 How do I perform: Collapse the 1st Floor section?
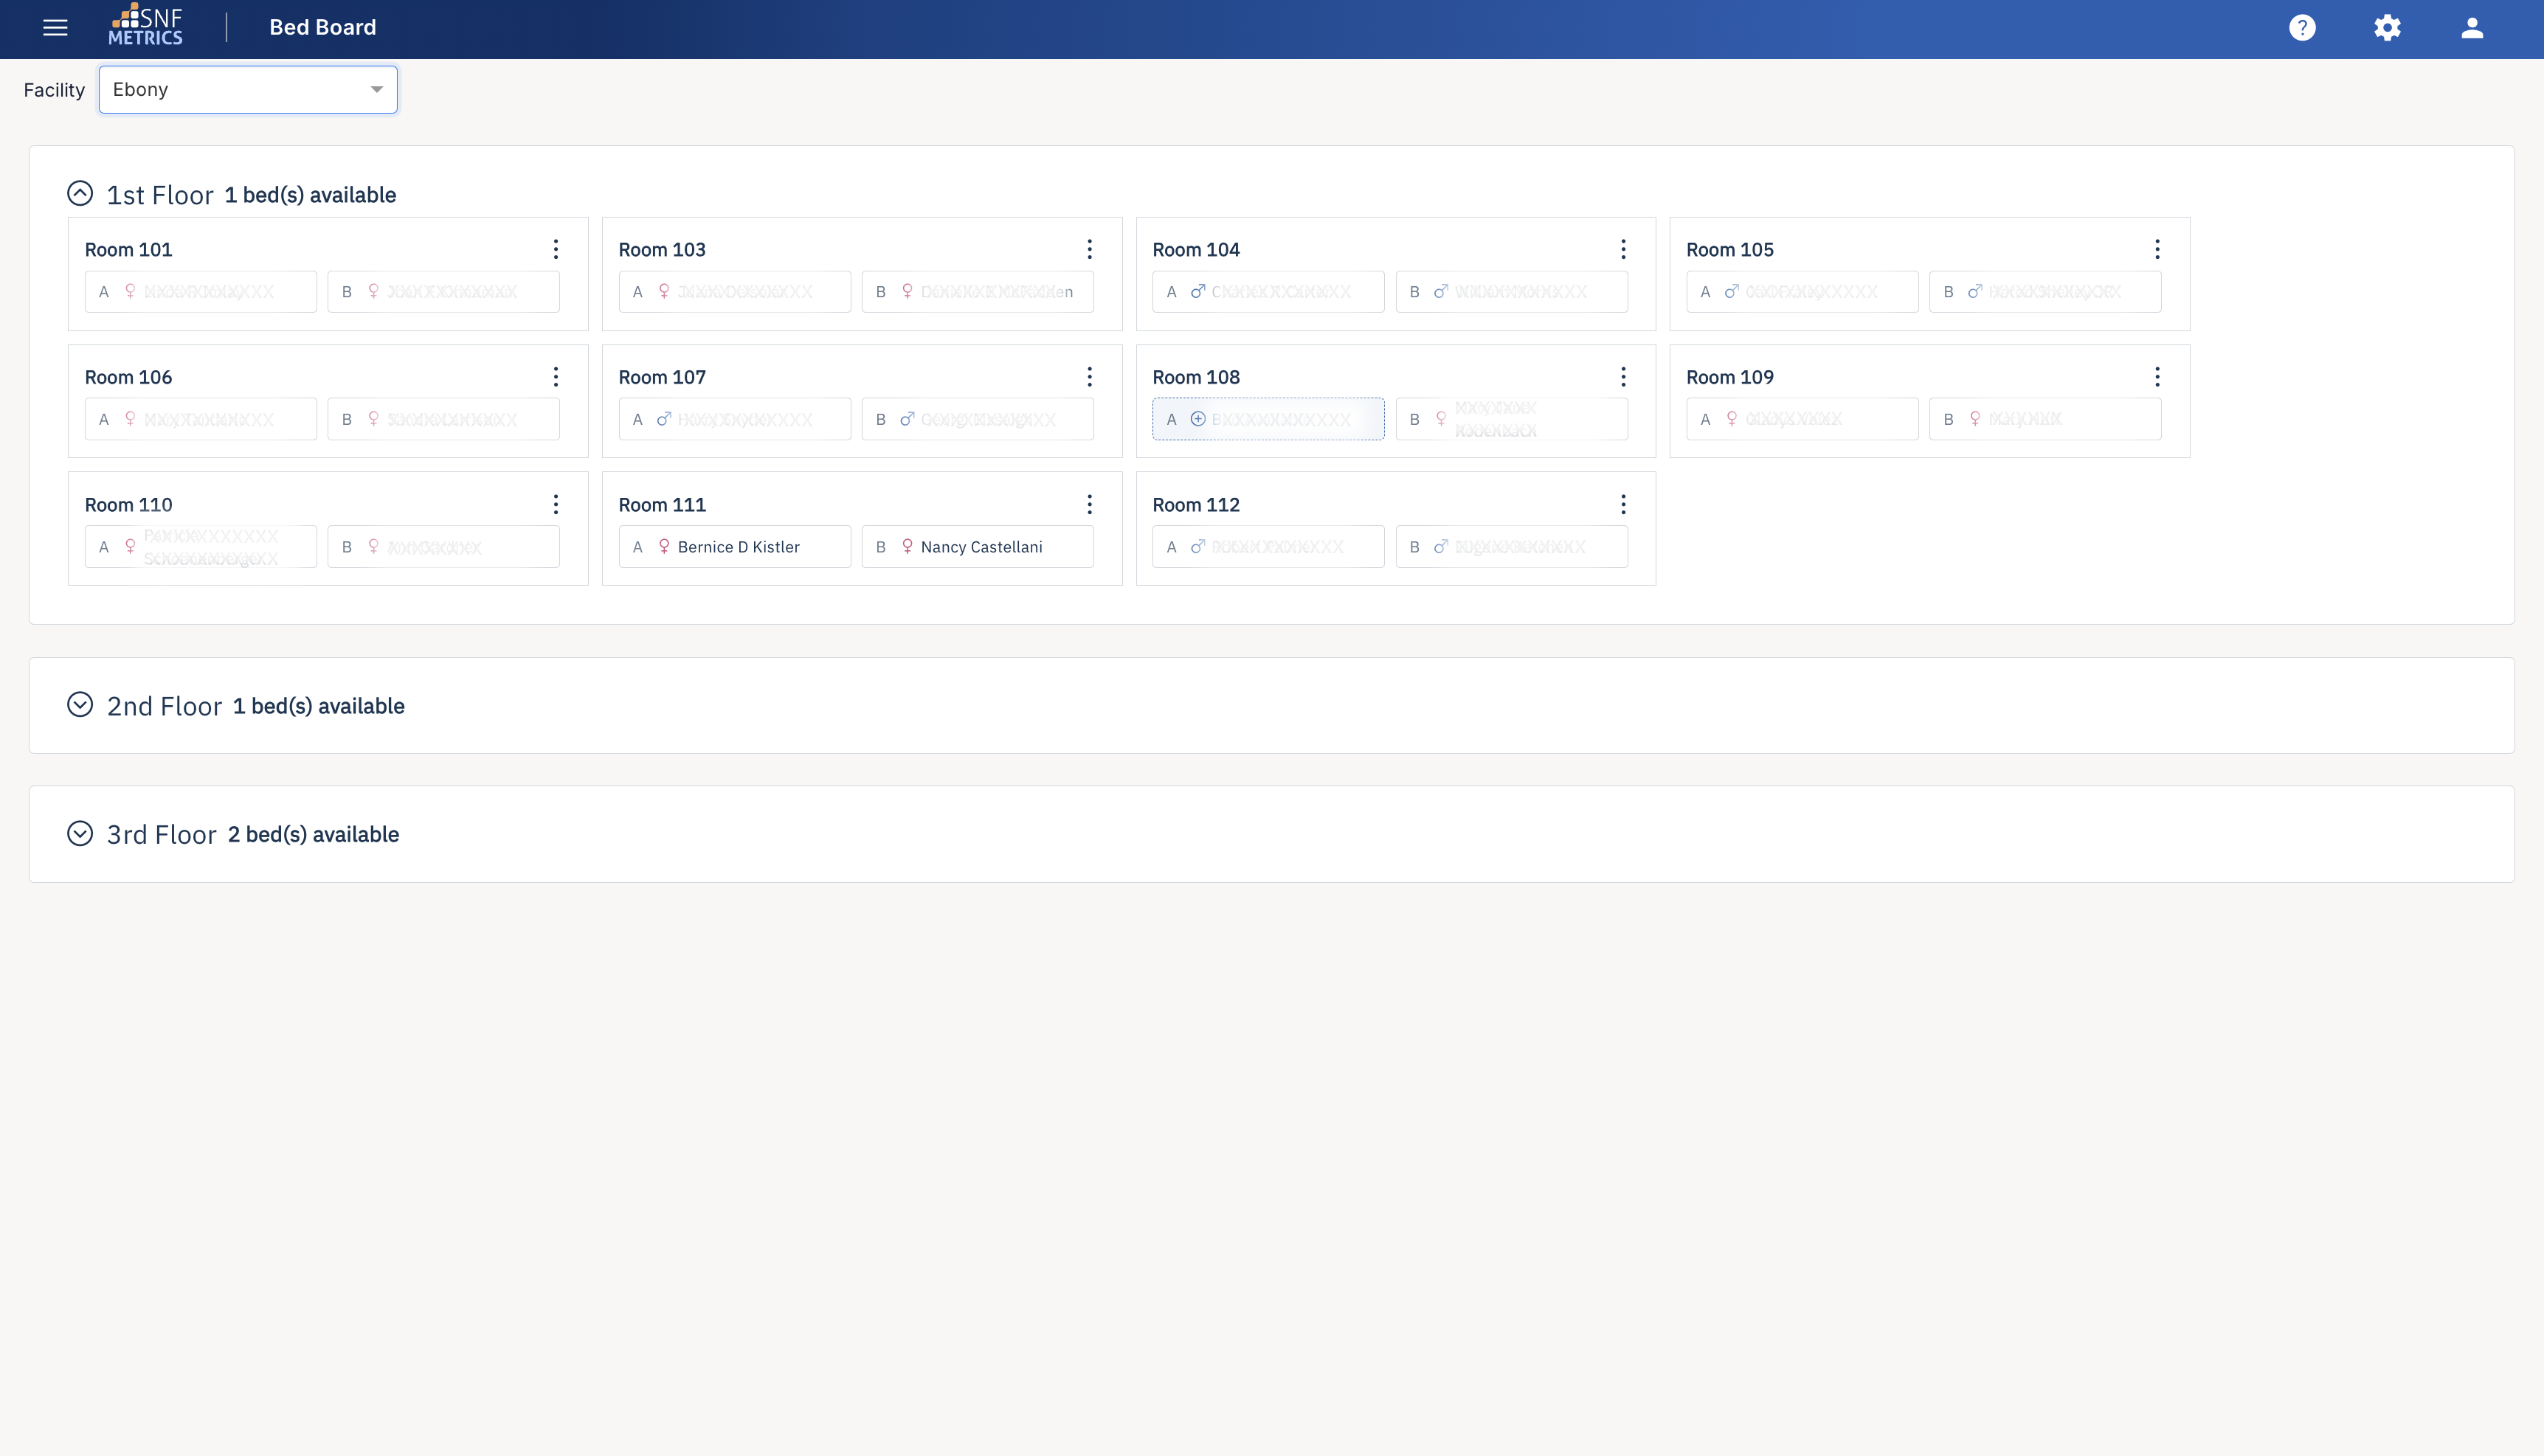point(81,192)
